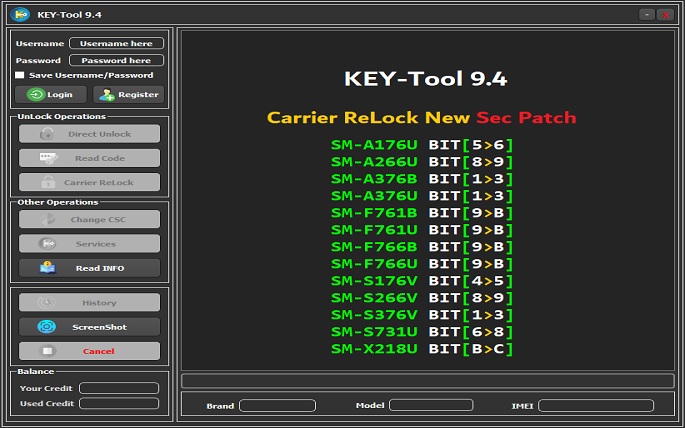685x428 pixels.
Task: Click the Cancel stop icon
Action: 47,351
